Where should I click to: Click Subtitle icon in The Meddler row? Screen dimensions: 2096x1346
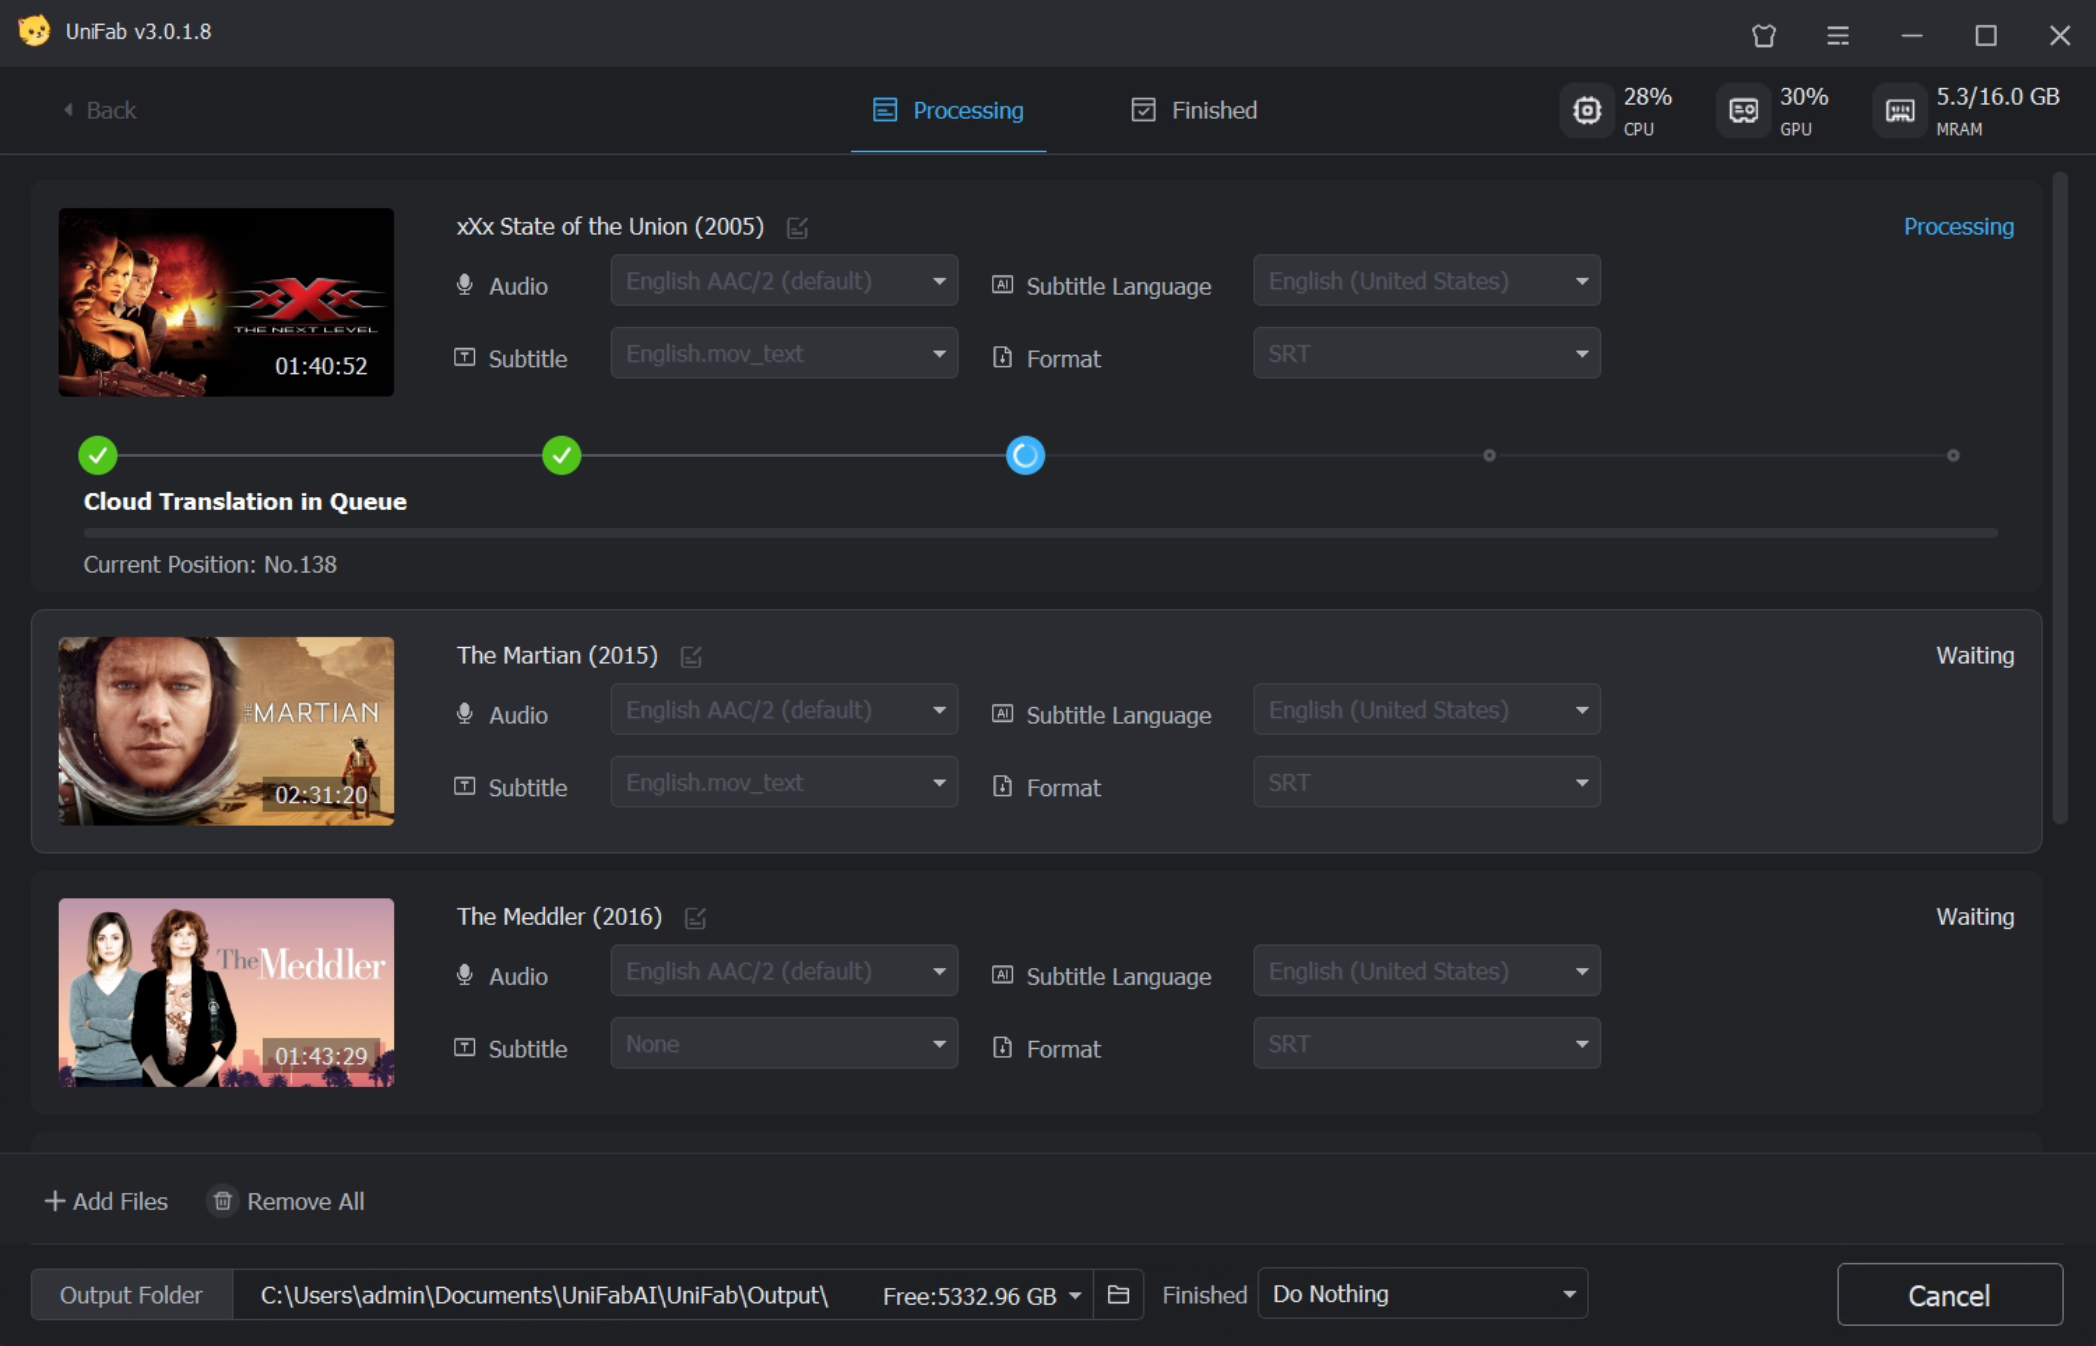[465, 1047]
